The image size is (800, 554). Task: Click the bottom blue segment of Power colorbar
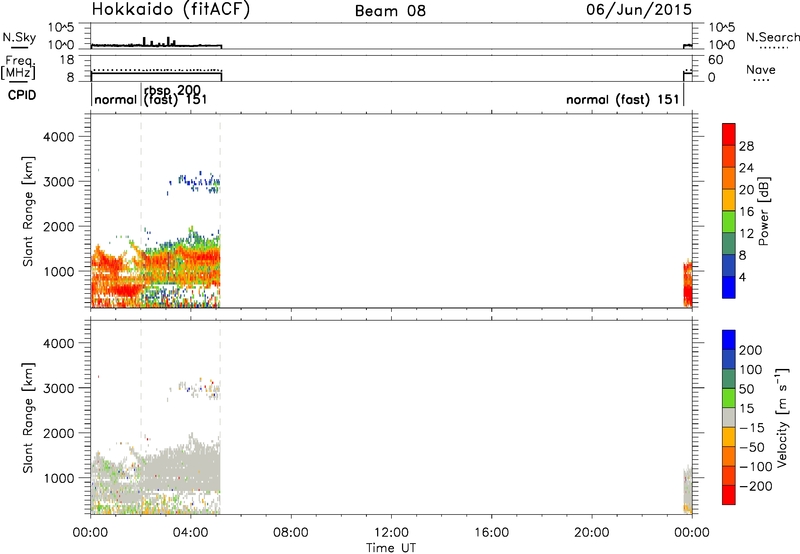(729, 287)
